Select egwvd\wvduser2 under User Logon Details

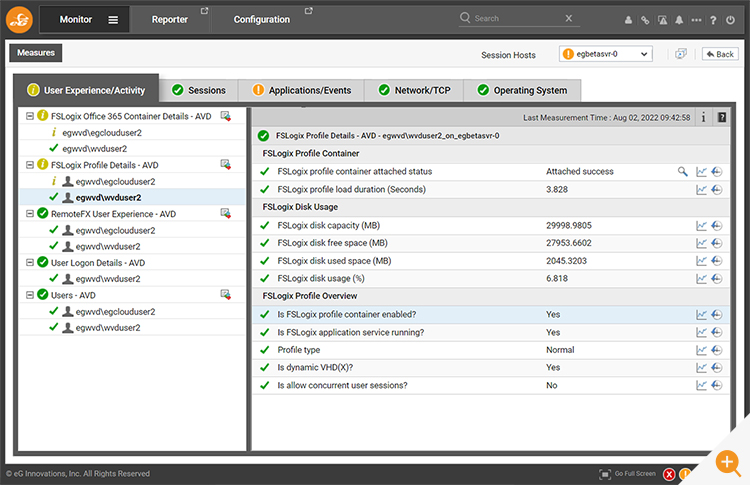(108, 279)
